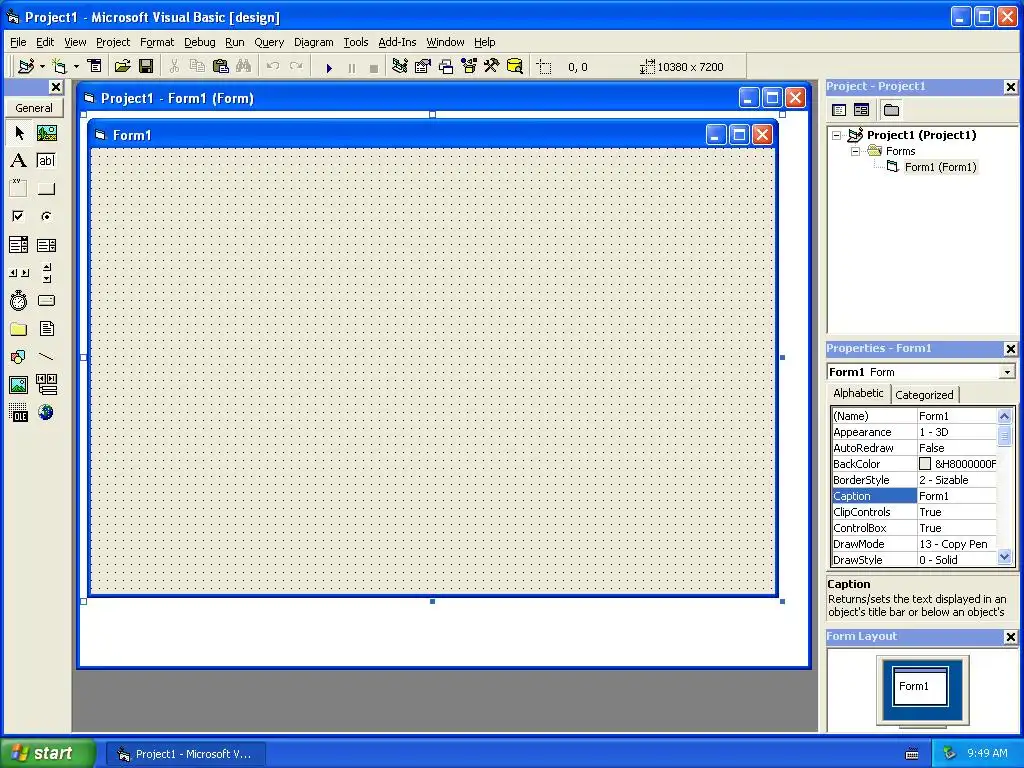This screenshot has height=768, width=1024.
Task: Click View Code in Project panel
Action: (839, 110)
